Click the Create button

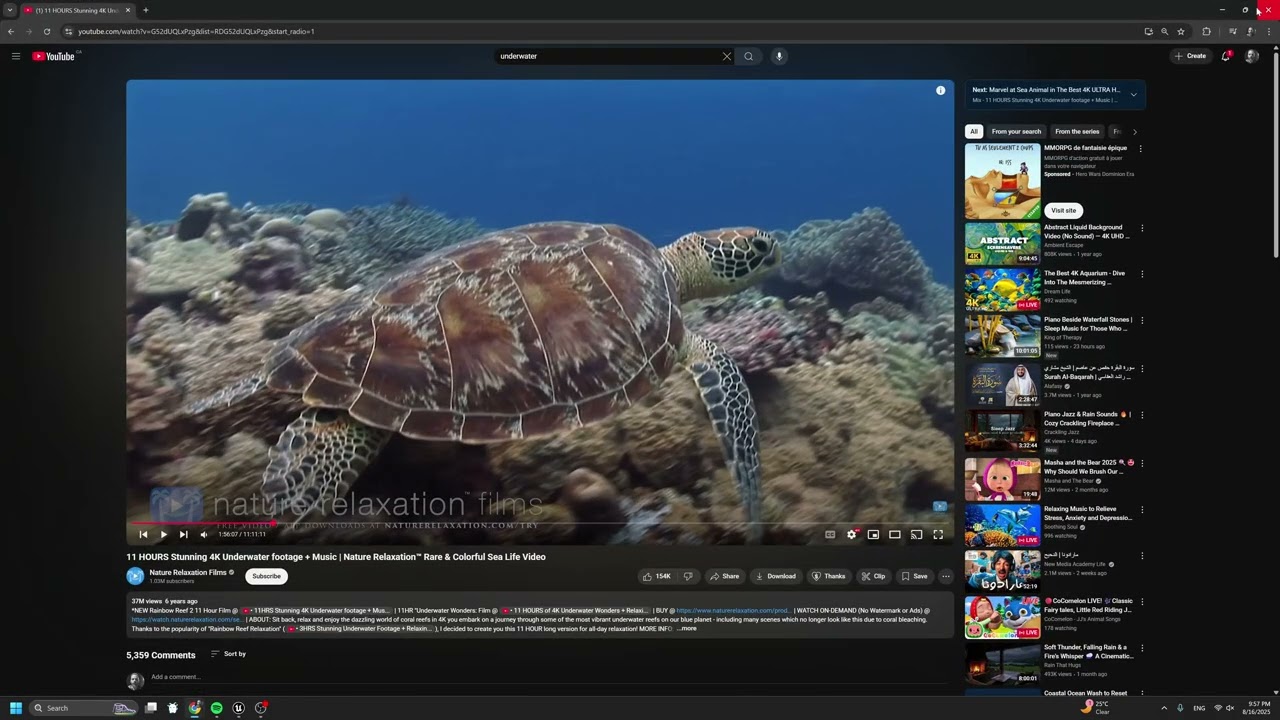click(x=1190, y=56)
